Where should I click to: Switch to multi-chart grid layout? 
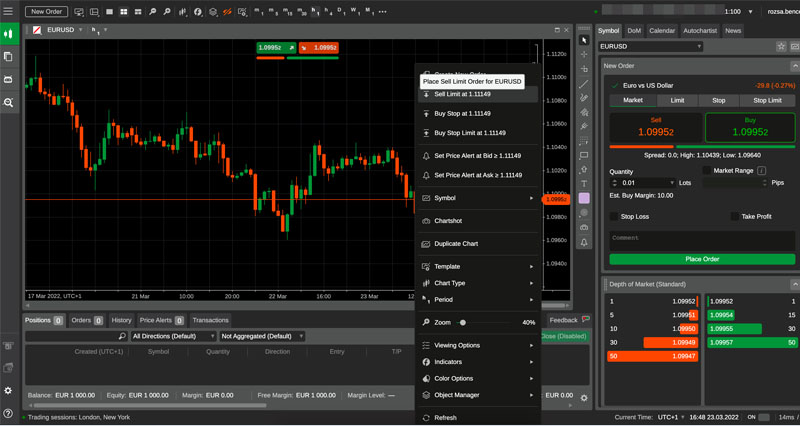tap(123, 11)
